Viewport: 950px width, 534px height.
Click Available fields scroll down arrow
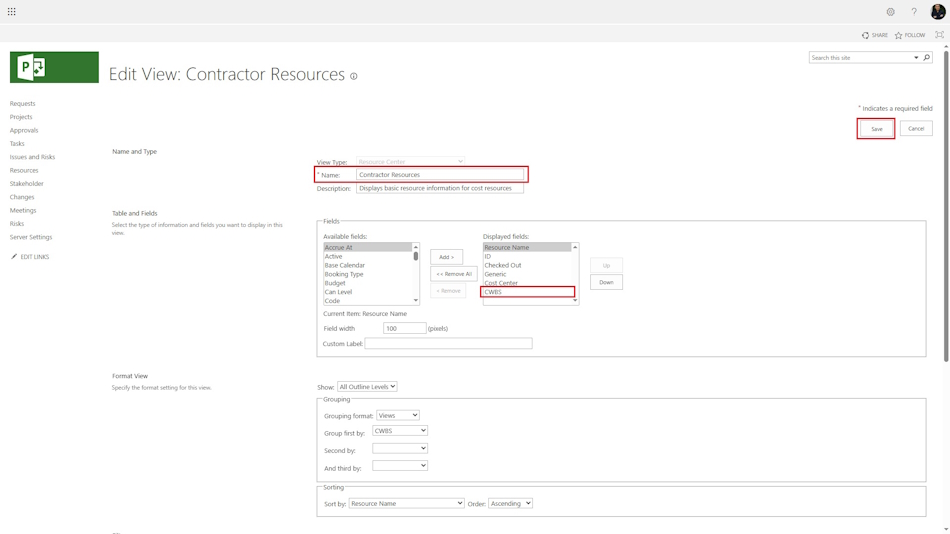pos(416,301)
